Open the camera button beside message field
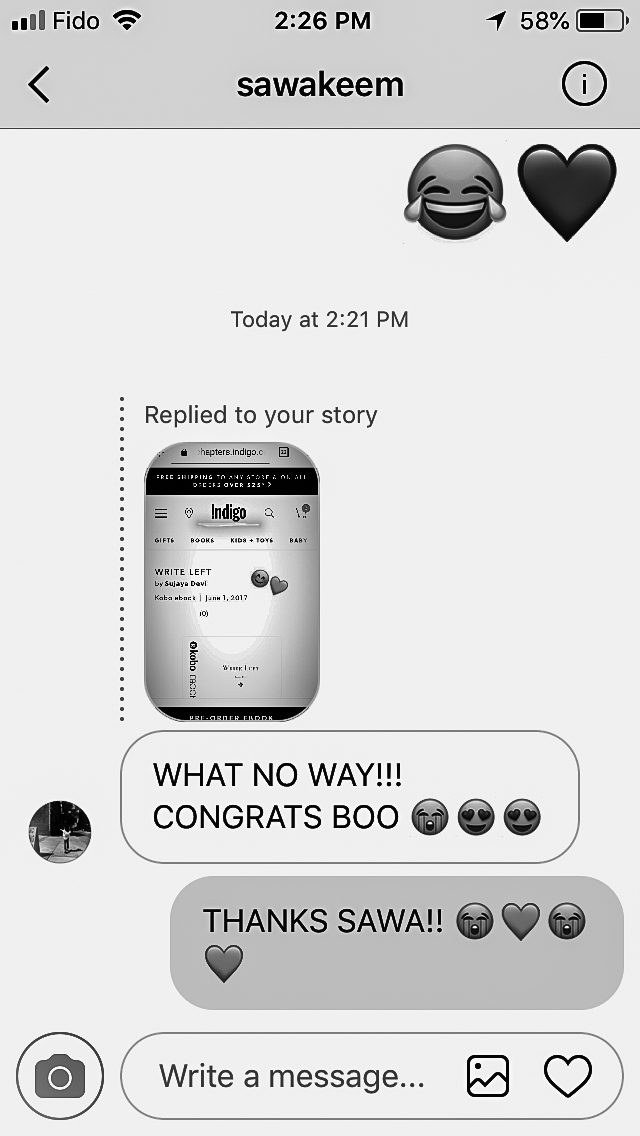640x1136 pixels. pyautogui.click(x=60, y=1076)
